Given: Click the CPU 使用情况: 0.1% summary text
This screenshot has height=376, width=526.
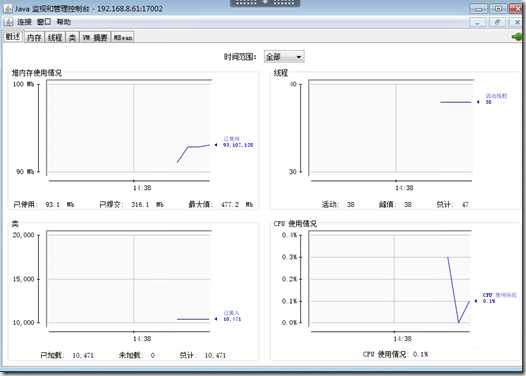Looking at the screenshot, I should pyautogui.click(x=395, y=354).
